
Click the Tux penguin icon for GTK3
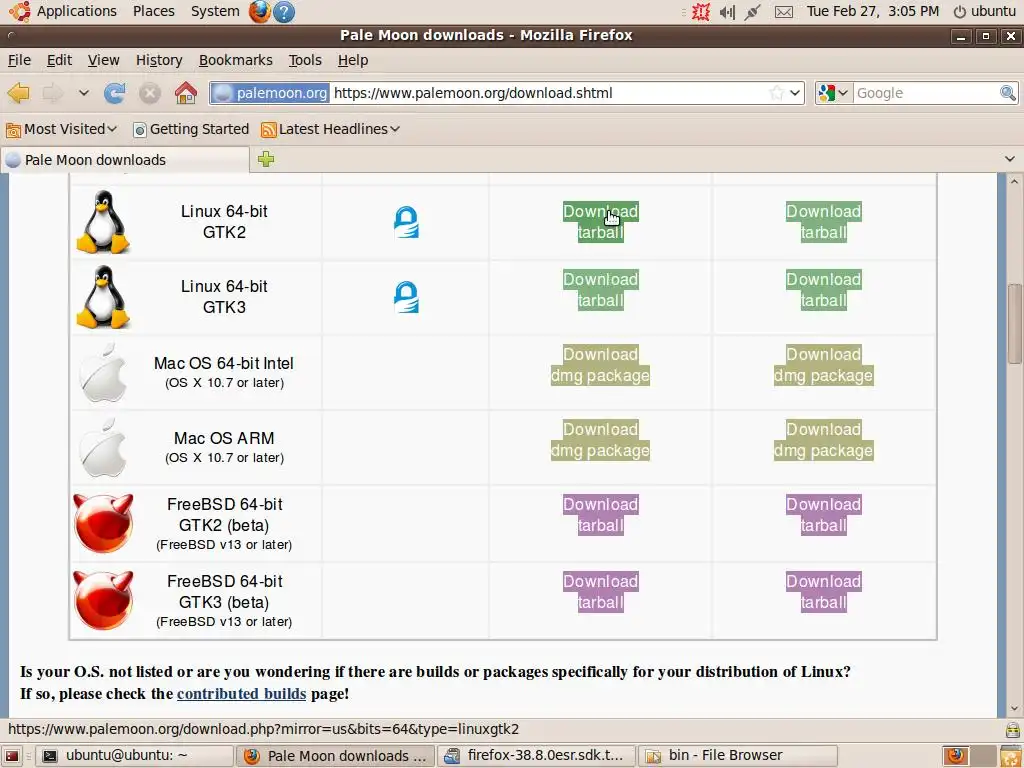[103, 297]
